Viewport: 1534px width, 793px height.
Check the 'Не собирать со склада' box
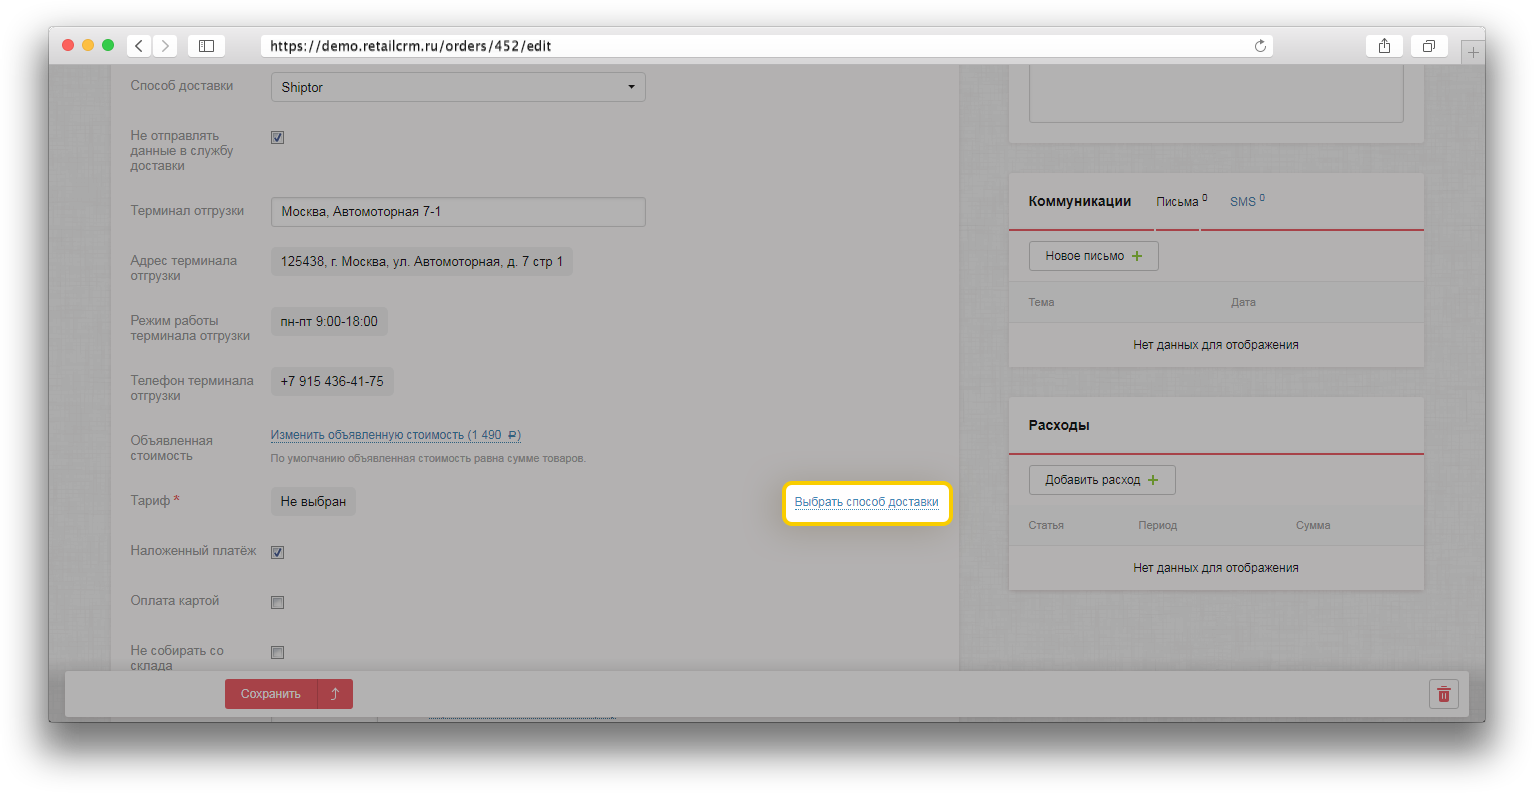click(278, 652)
